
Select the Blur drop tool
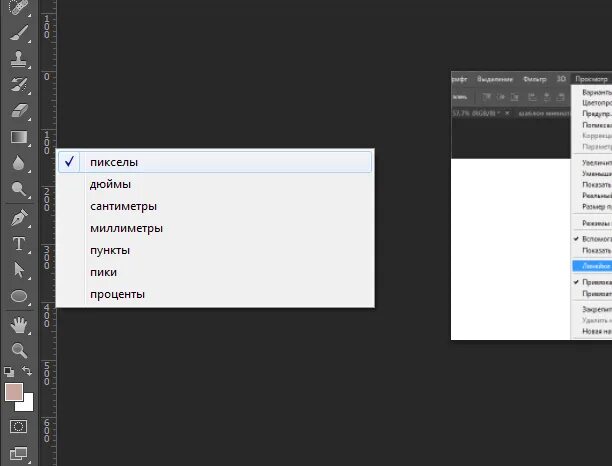[x=18, y=163]
